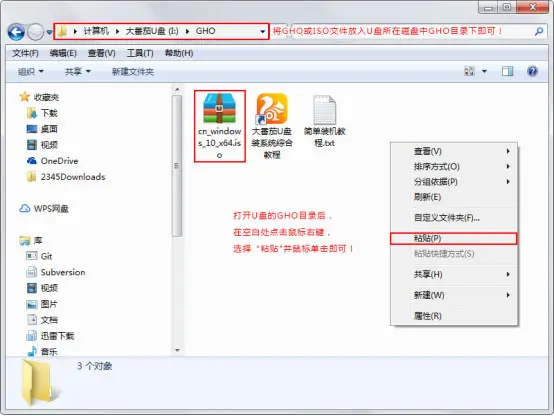
Task: Click the OneDrive cloud icon
Action: click(x=32, y=161)
